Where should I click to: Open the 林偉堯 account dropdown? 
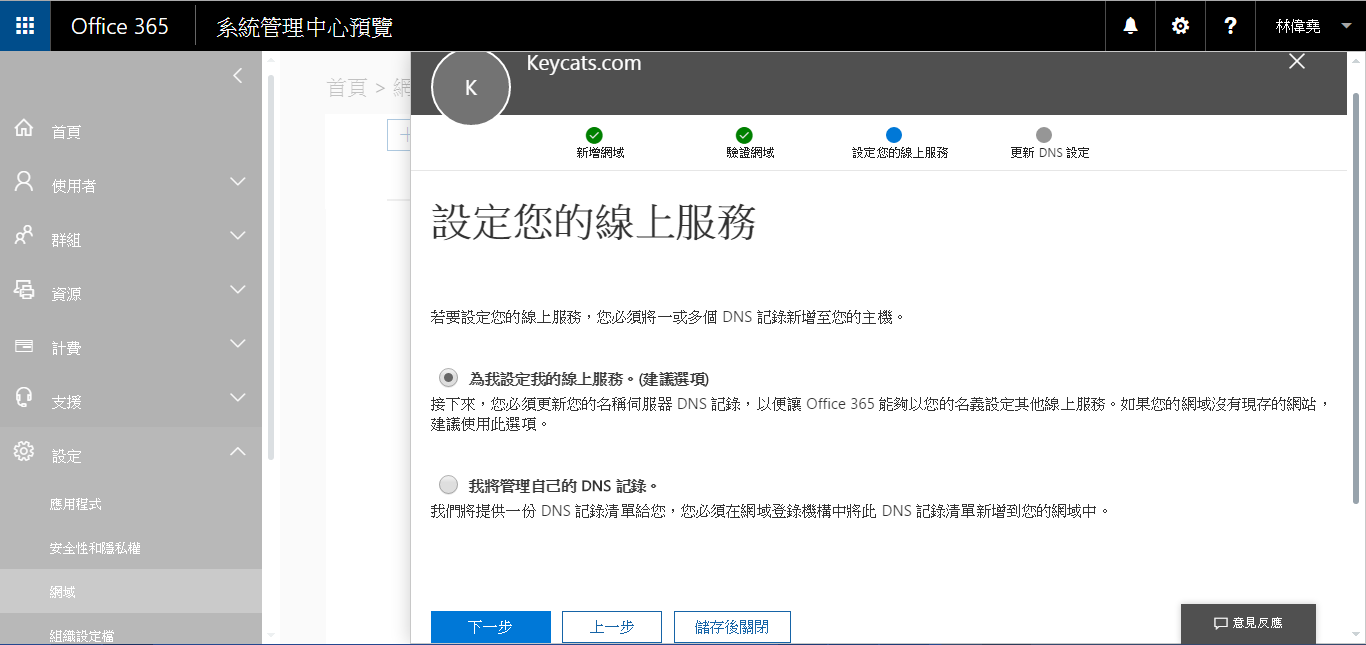pyautogui.click(x=1311, y=26)
